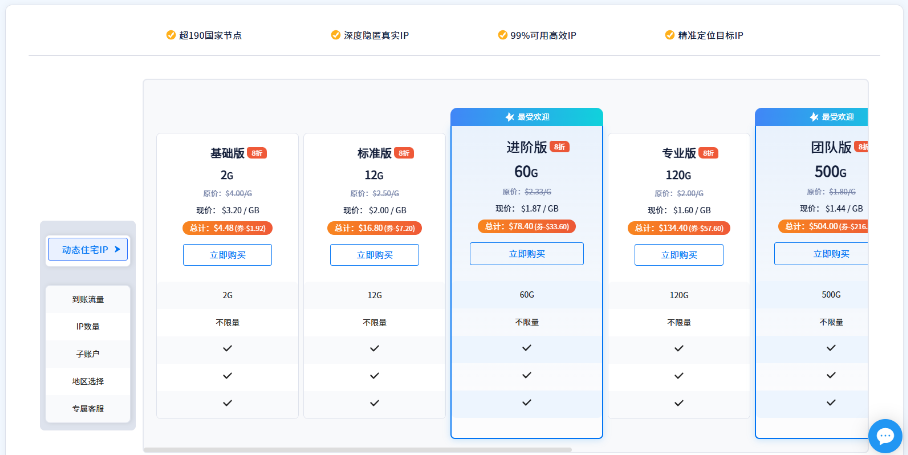Click the 8折 badge on 进阶版
Viewport: 908px width, 455px height.
pyautogui.click(x=559, y=146)
